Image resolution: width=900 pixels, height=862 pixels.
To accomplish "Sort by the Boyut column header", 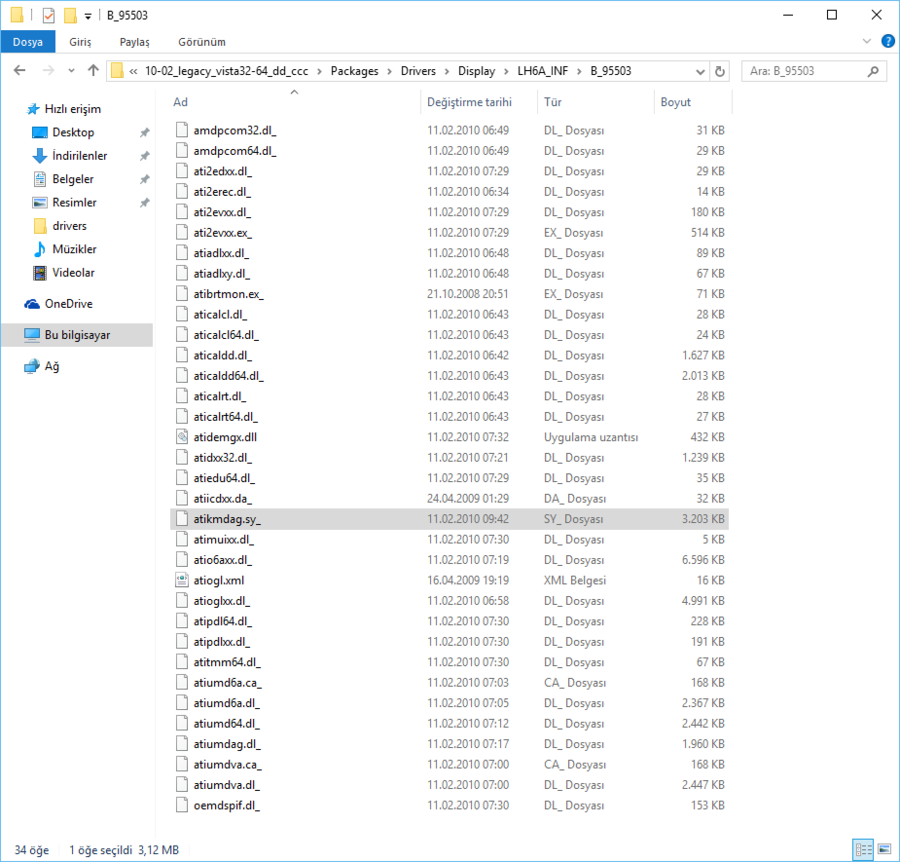I will pos(675,102).
